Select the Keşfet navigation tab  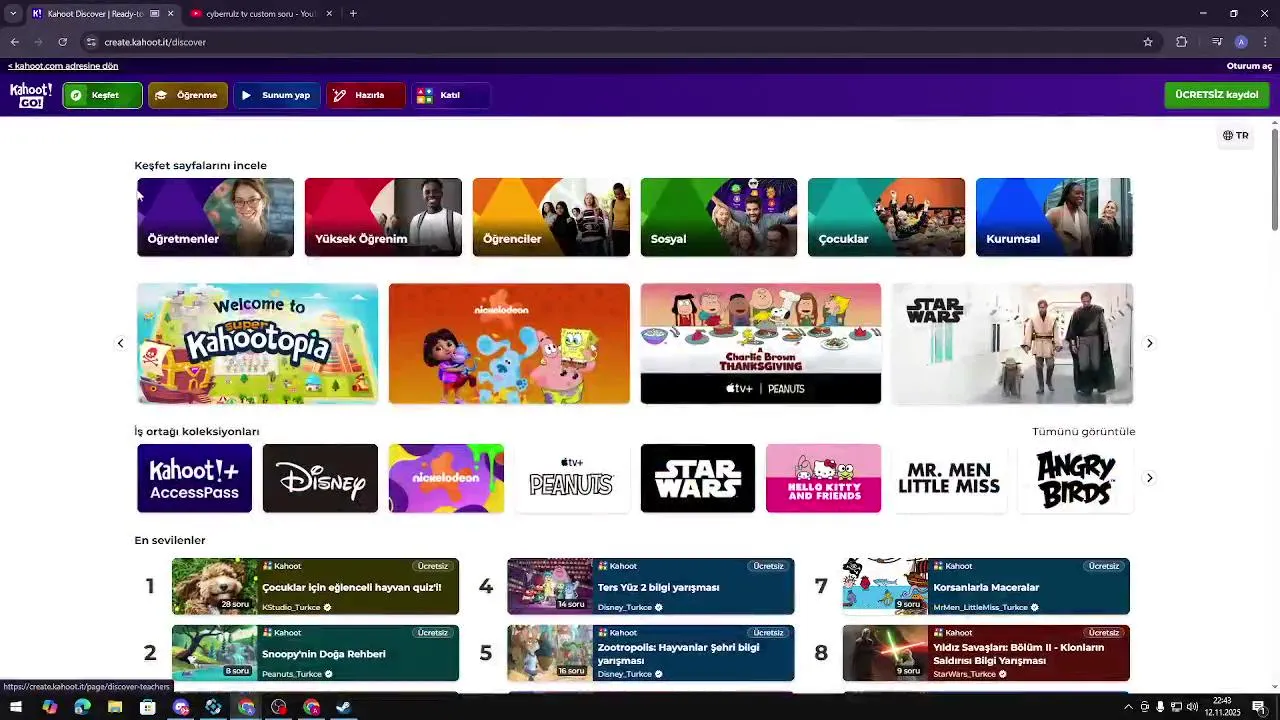pyautogui.click(x=103, y=95)
